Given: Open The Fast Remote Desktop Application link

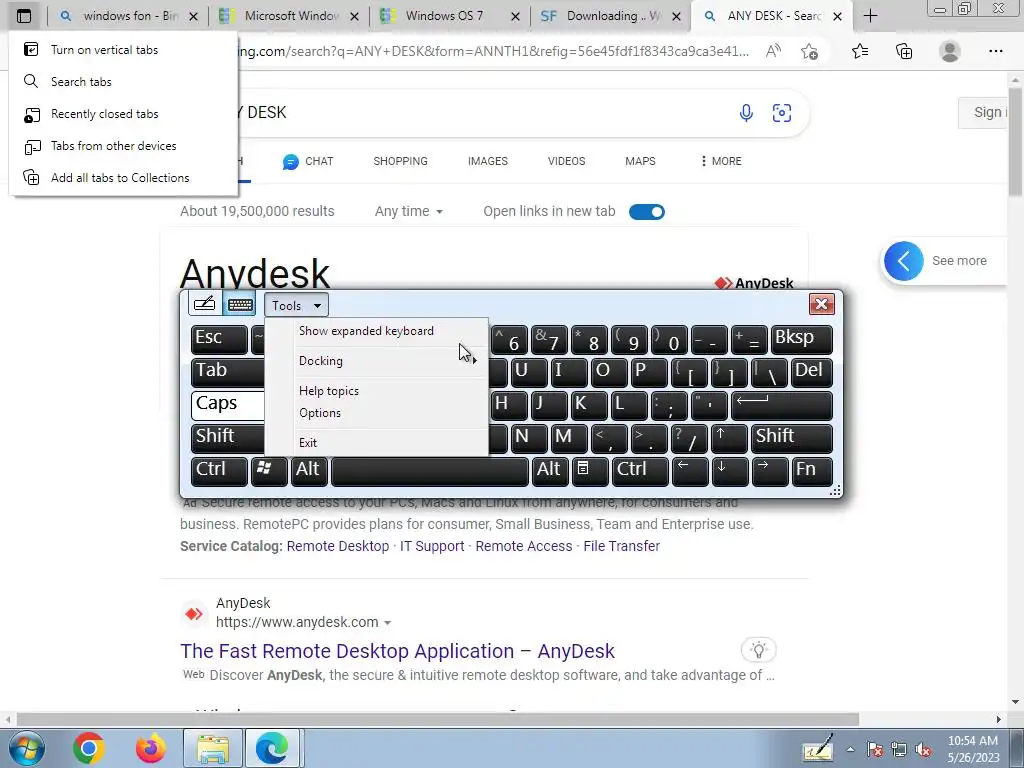Looking at the screenshot, I should tap(397, 651).
